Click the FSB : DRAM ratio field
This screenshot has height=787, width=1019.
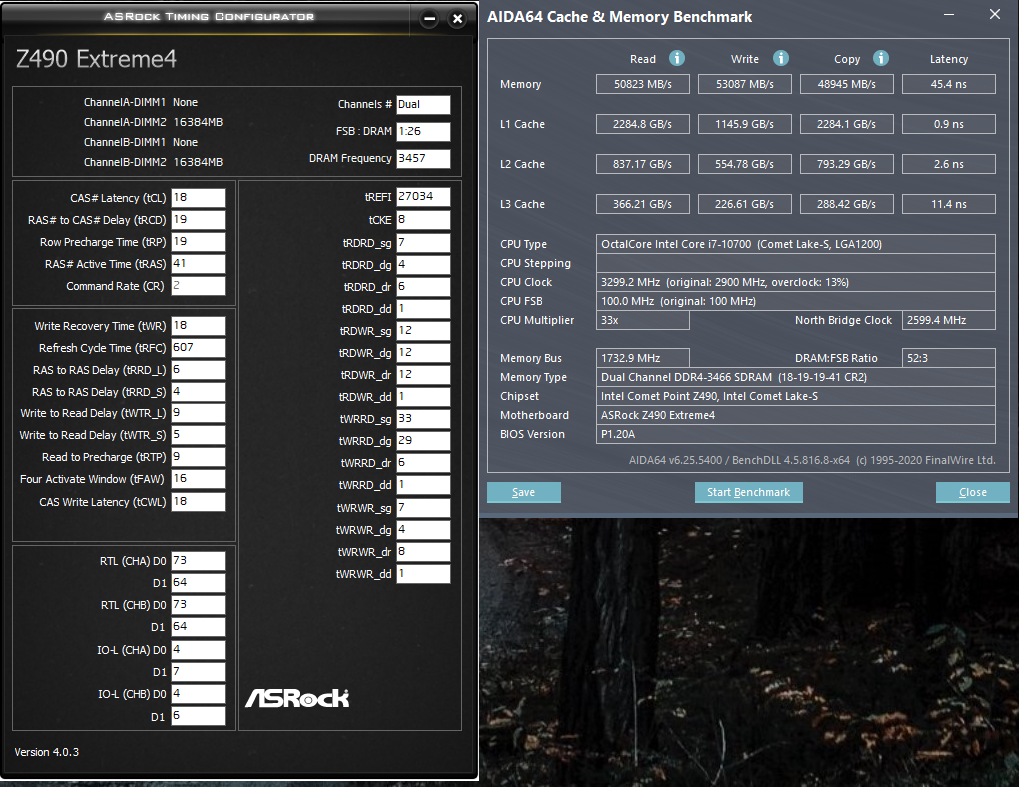coord(423,131)
